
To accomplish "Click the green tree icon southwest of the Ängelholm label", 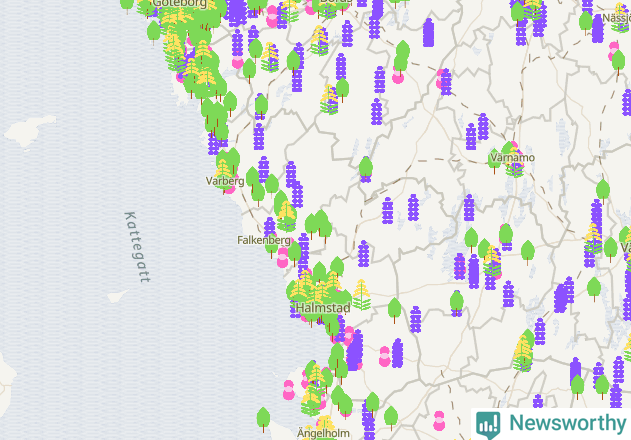I will point(263,419).
